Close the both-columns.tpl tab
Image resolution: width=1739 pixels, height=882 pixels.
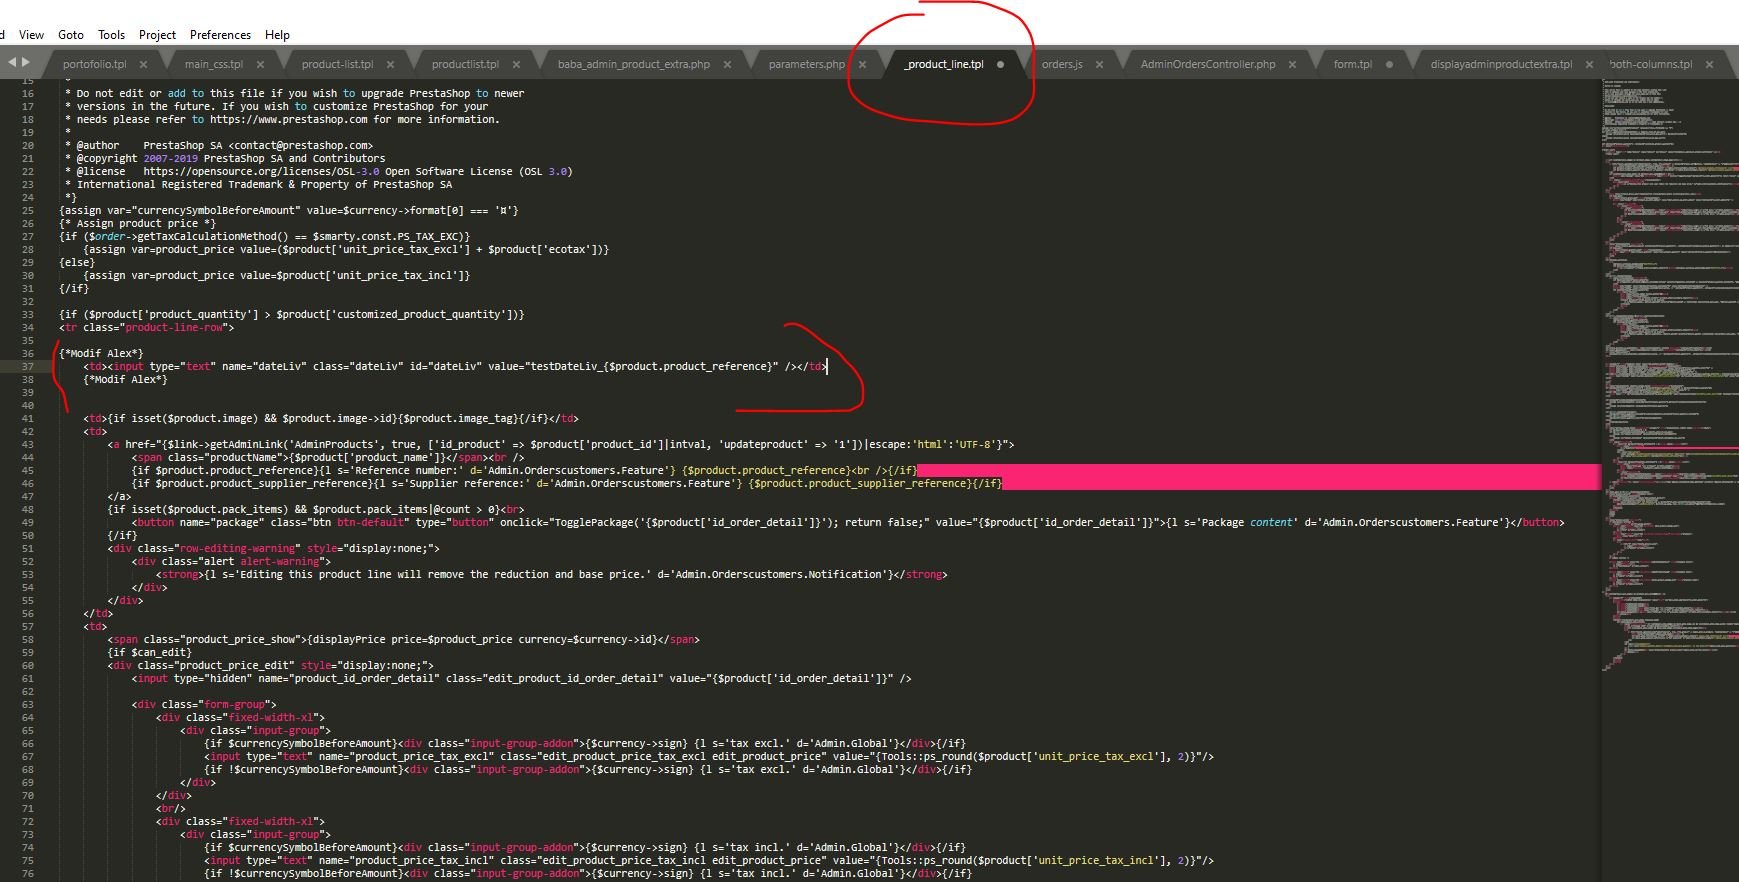tap(1709, 64)
